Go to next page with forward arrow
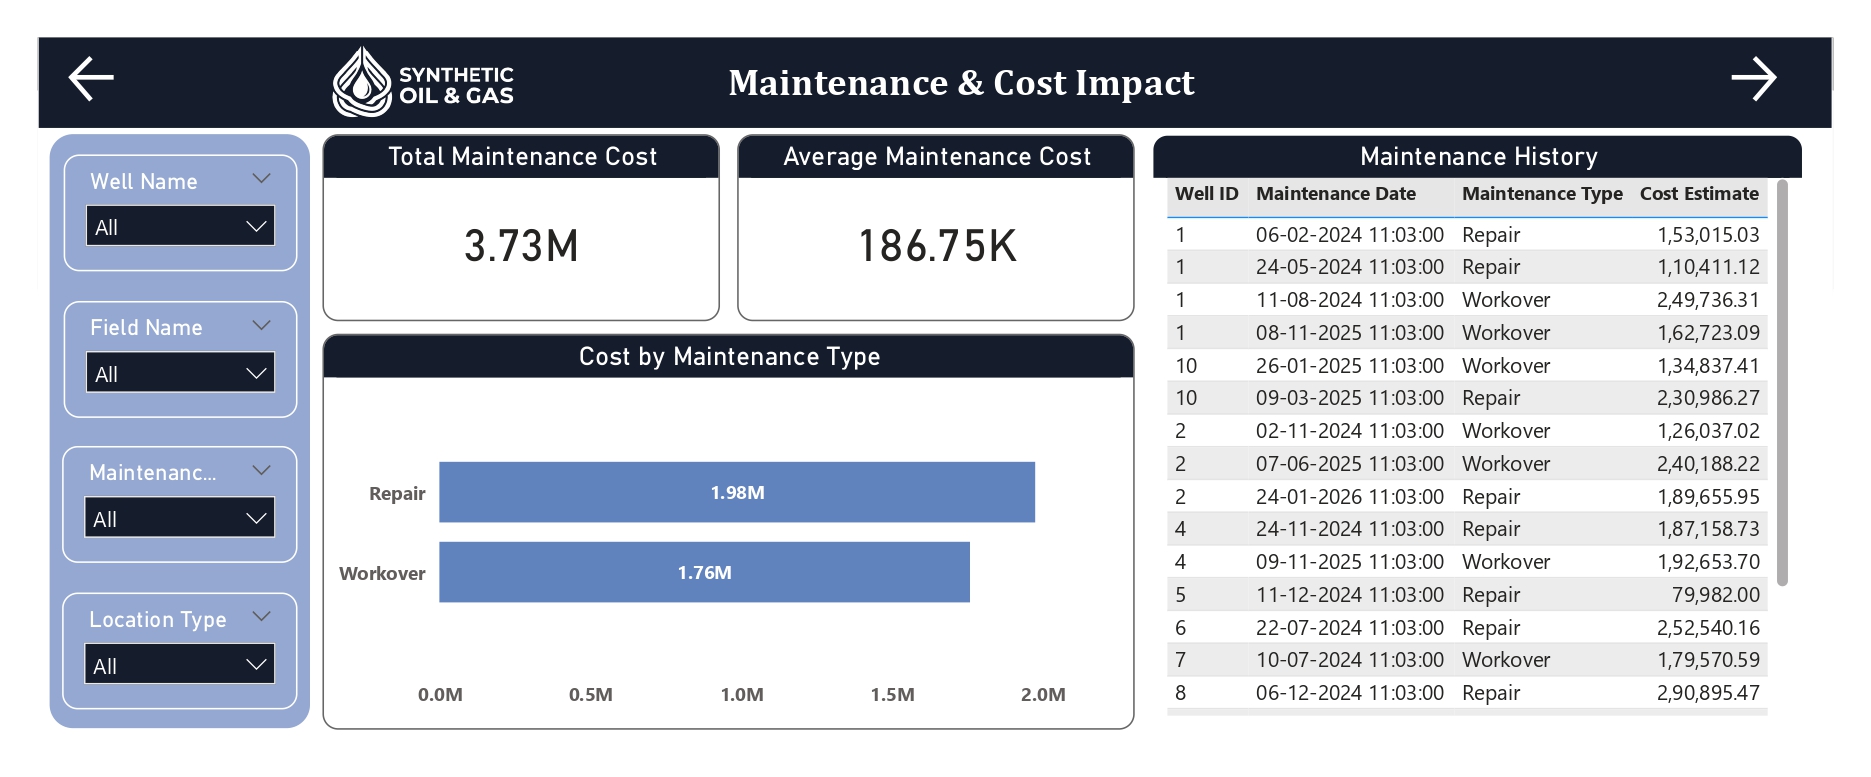 click(1754, 78)
